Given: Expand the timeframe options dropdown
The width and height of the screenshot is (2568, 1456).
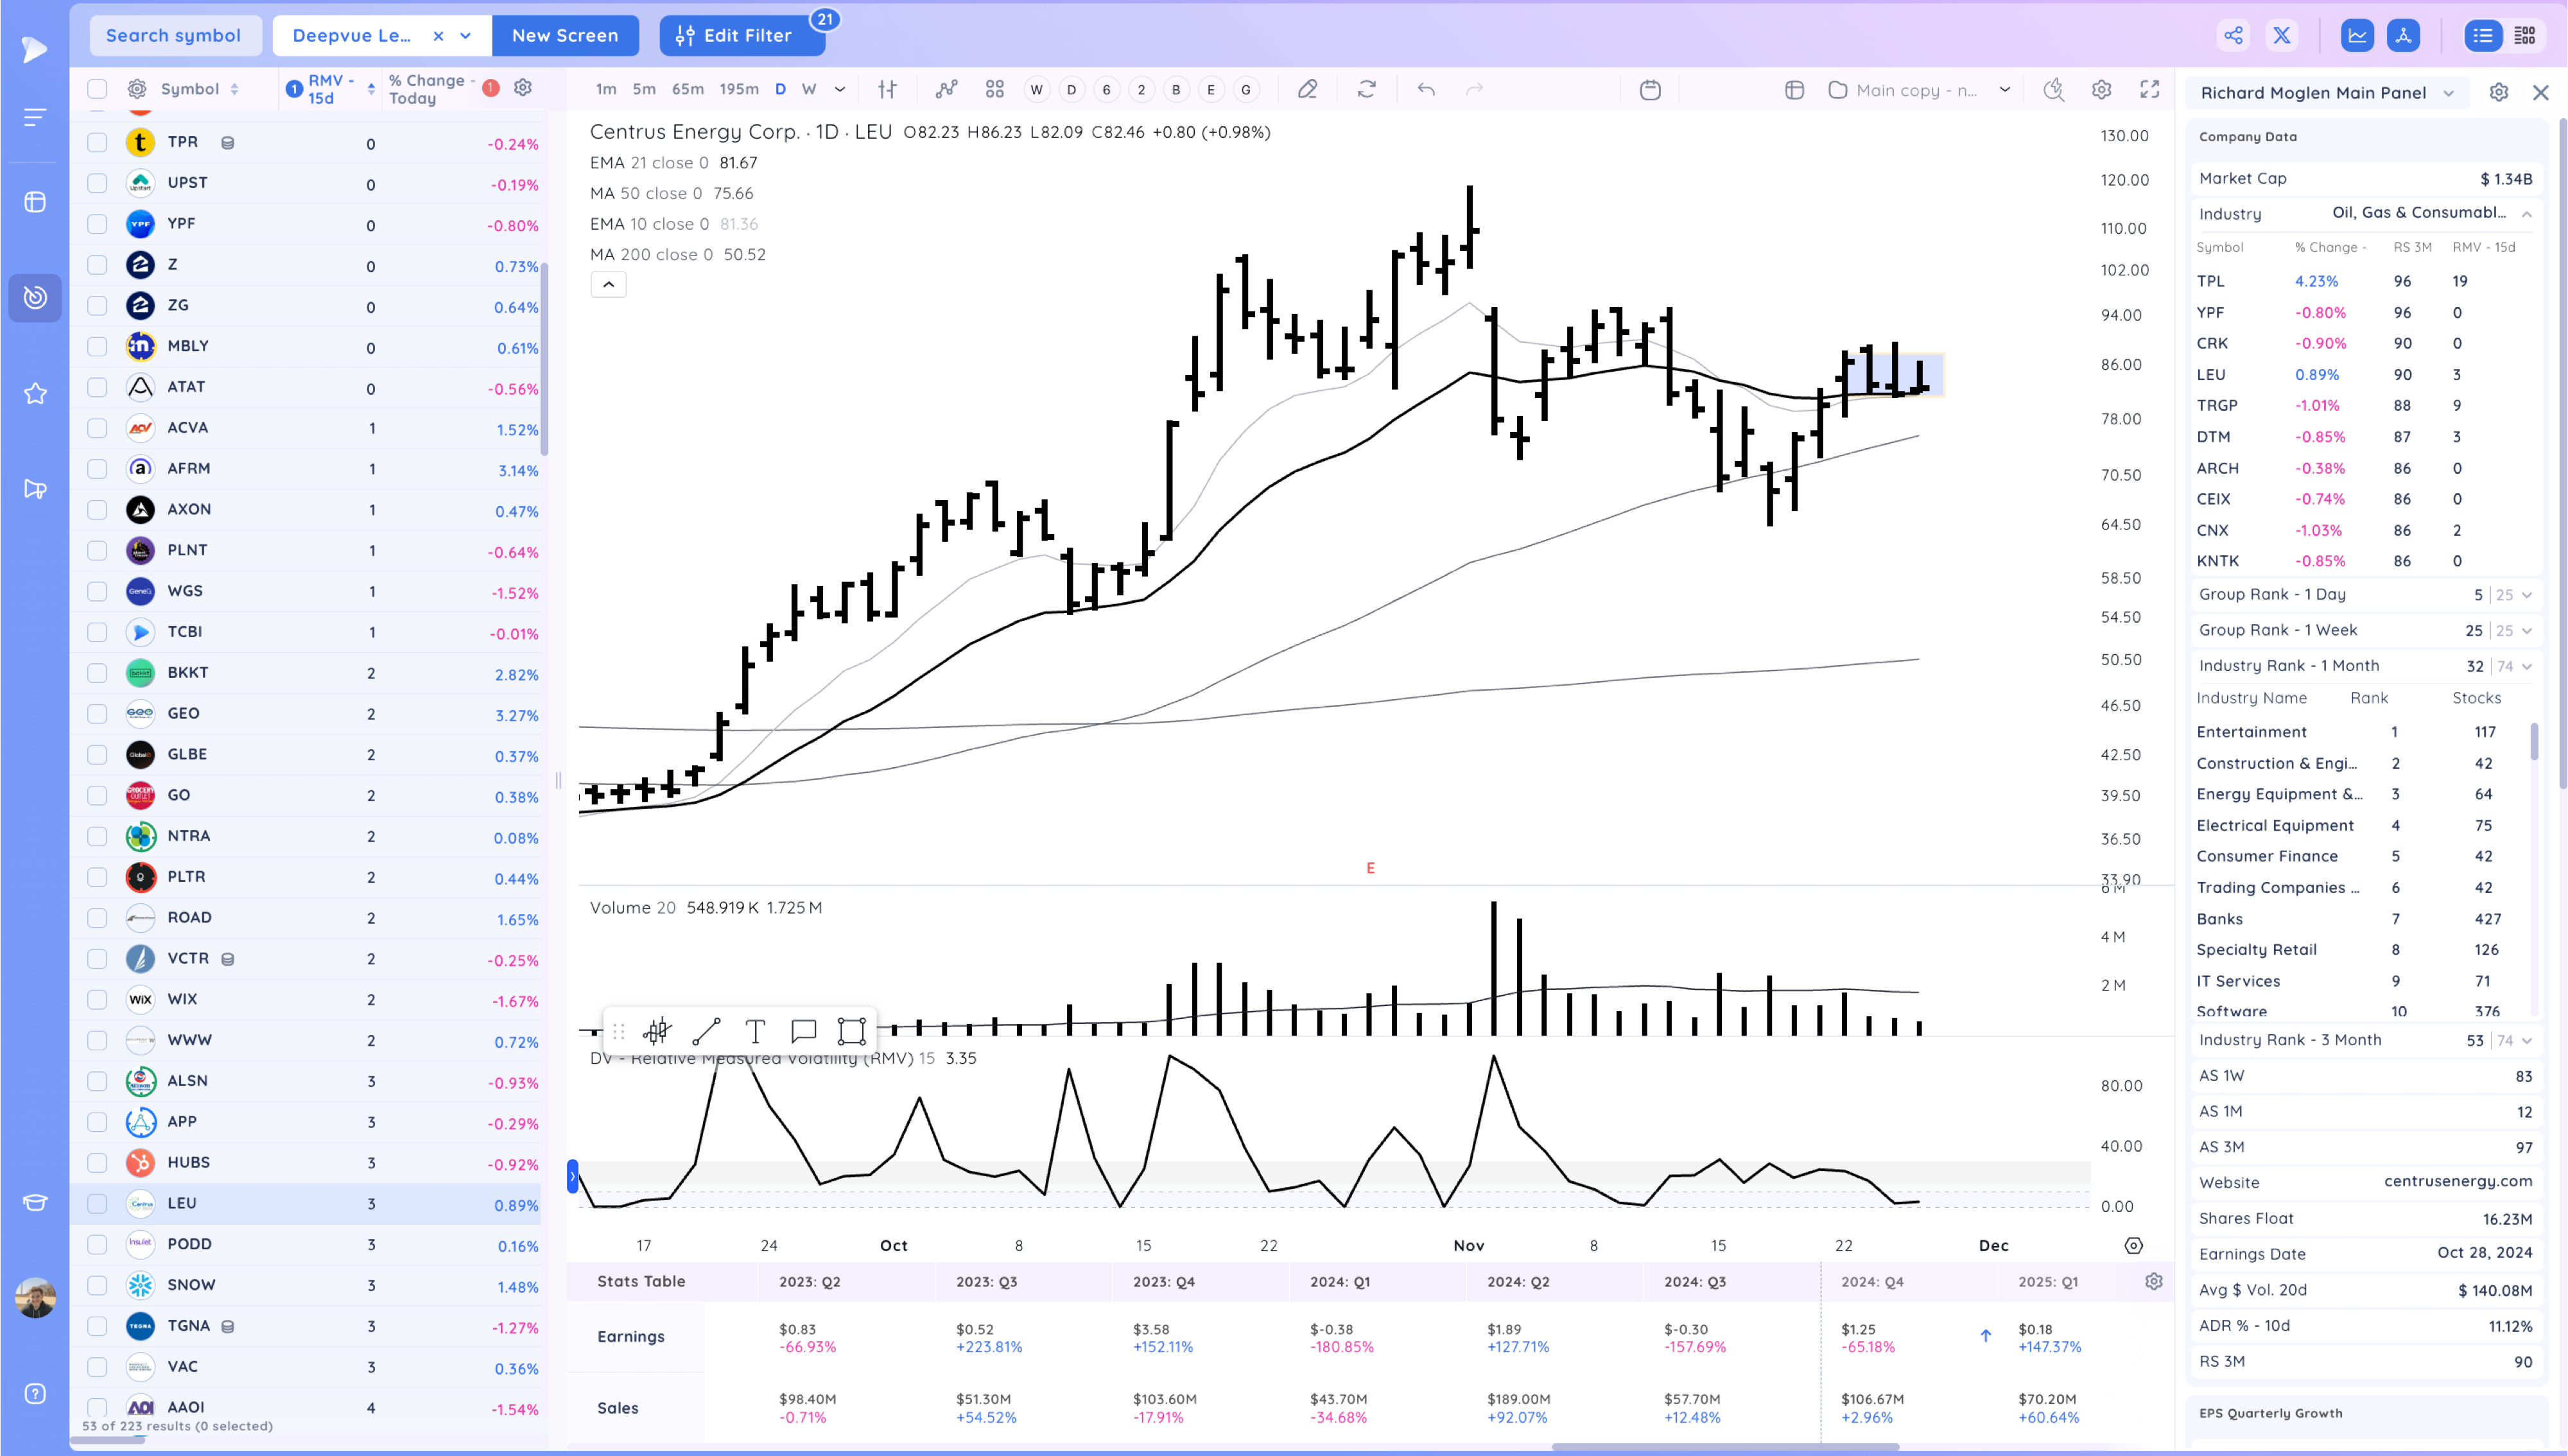Looking at the screenshot, I should pos(840,89).
